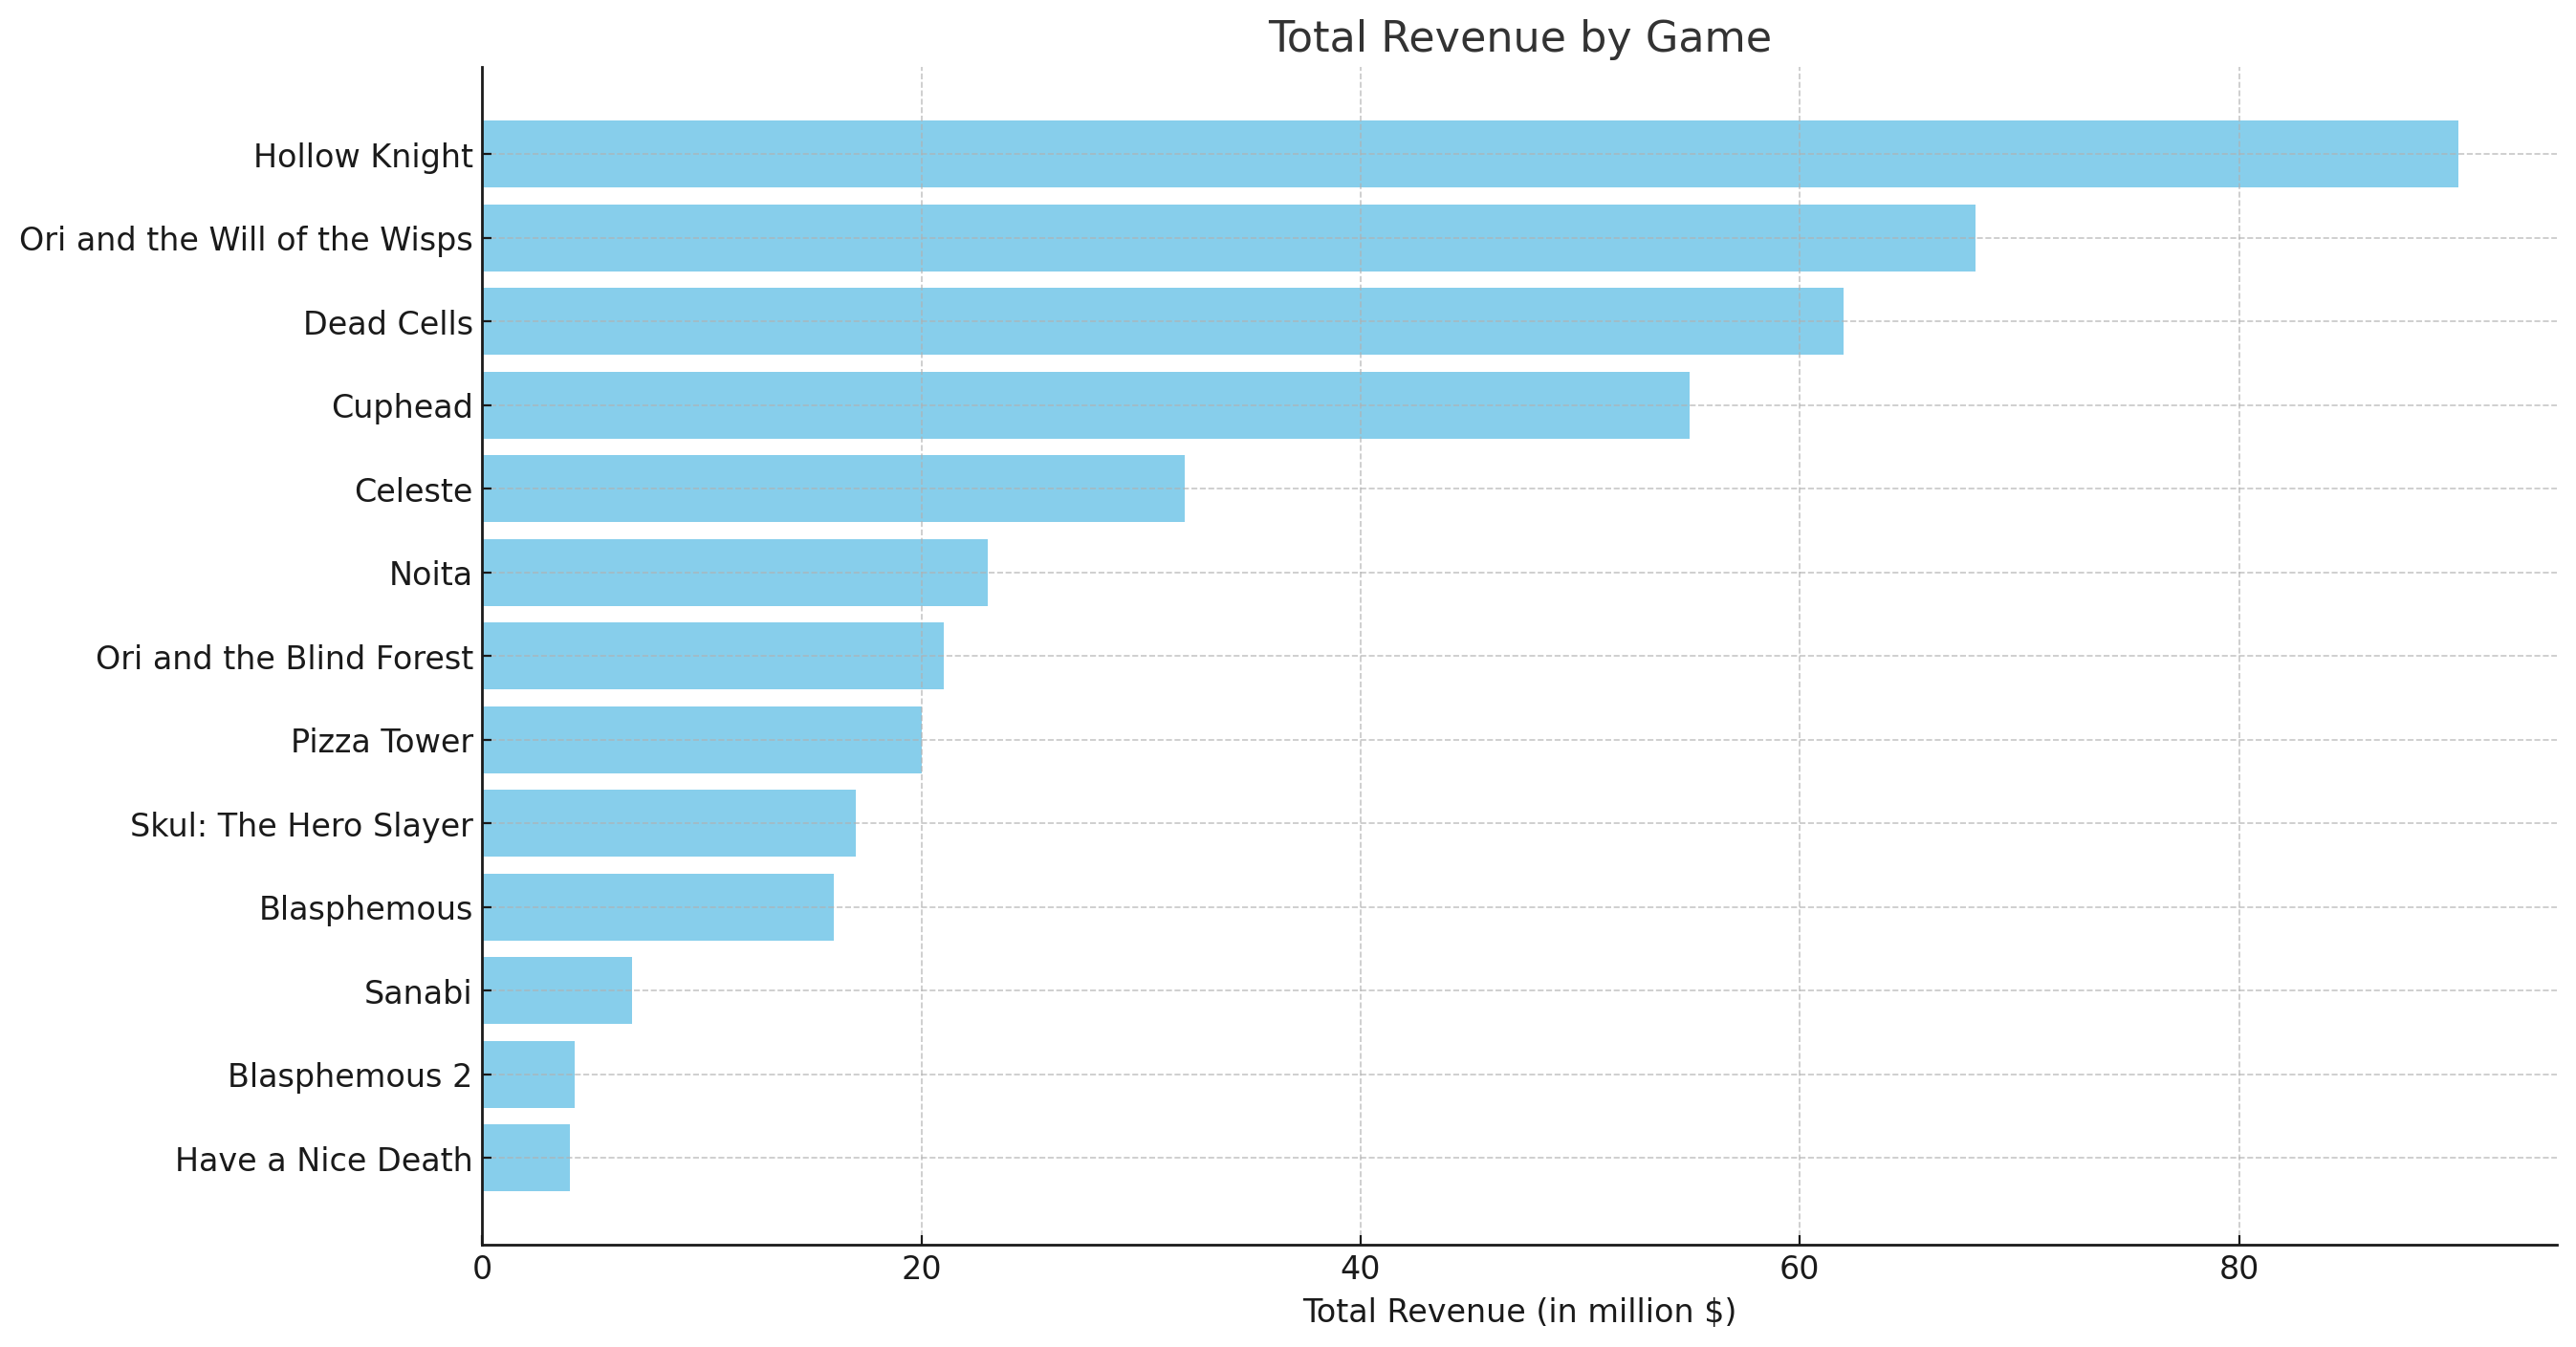Click the chart title 'Total Revenue by Game'
The image size is (2576, 1347).
click(1519, 38)
